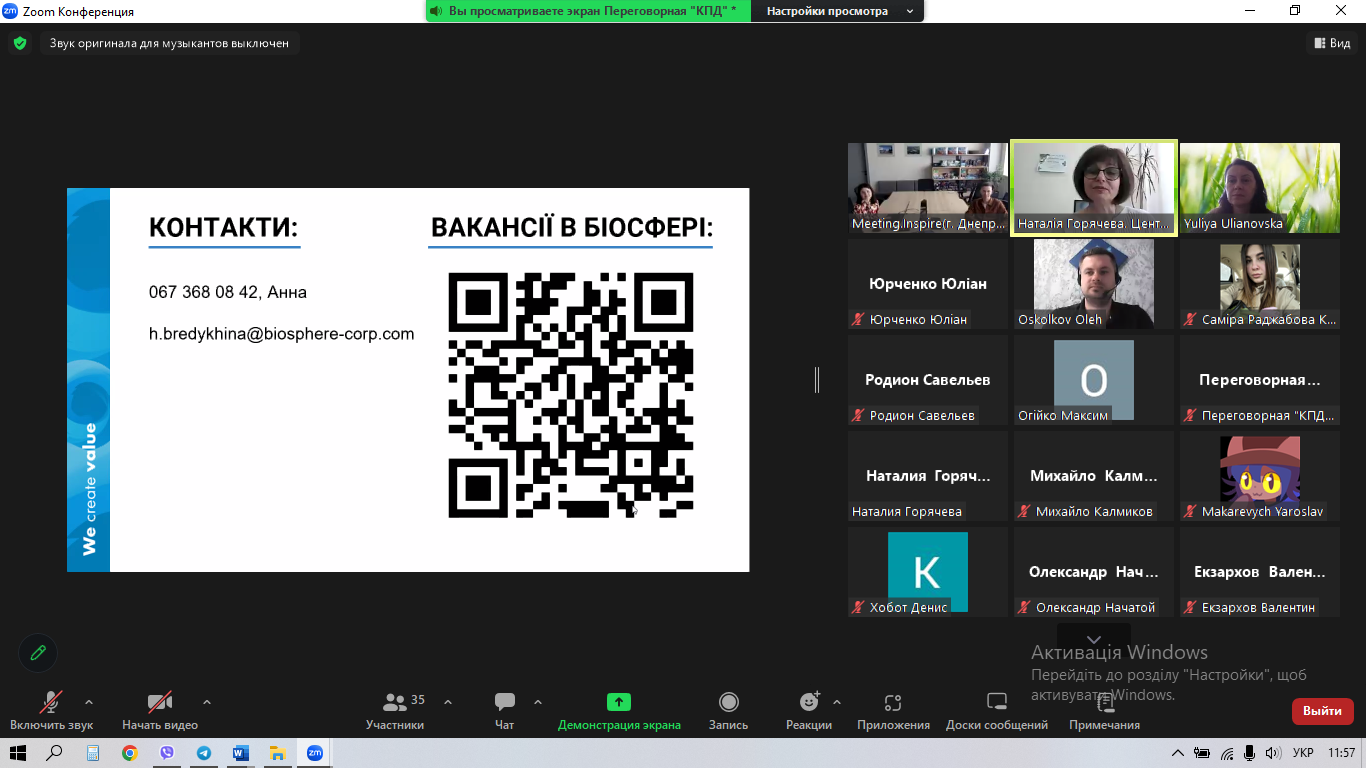Select Хобот Денис participant tile
The height and width of the screenshot is (768, 1366).
tap(928, 572)
